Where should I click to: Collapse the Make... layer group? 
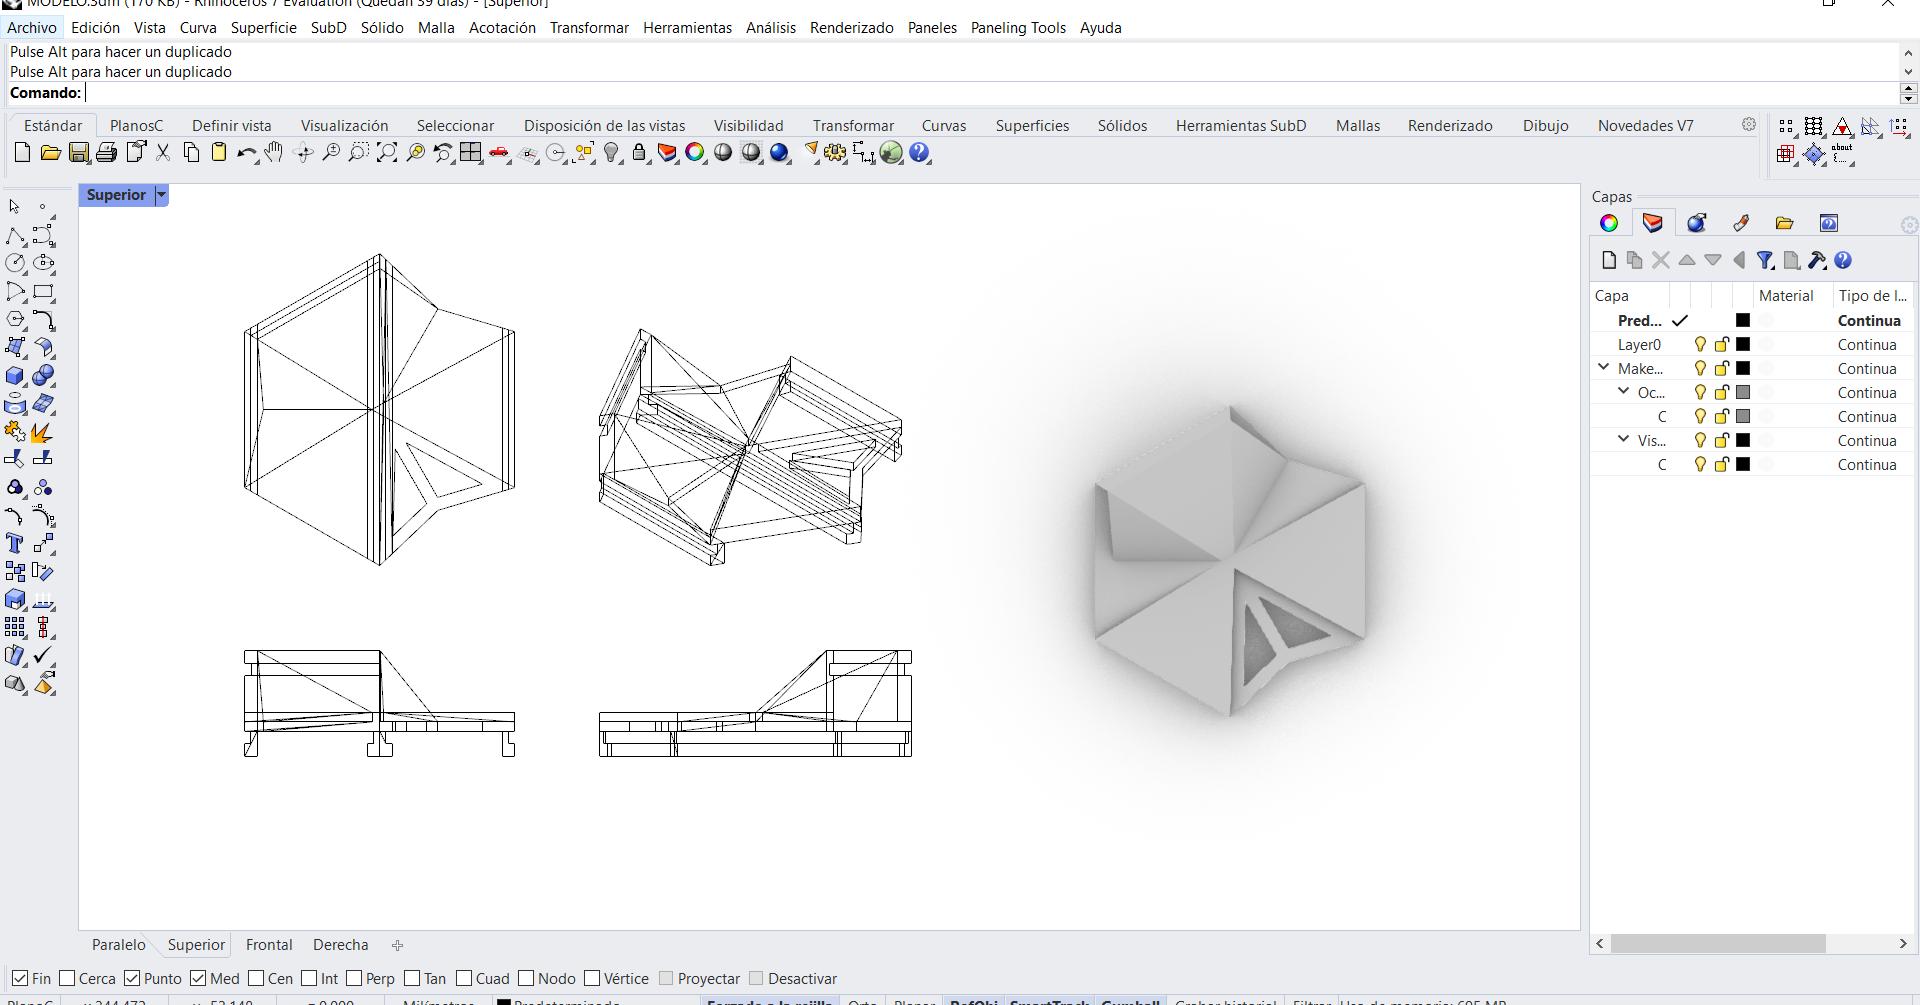point(1604,368)
